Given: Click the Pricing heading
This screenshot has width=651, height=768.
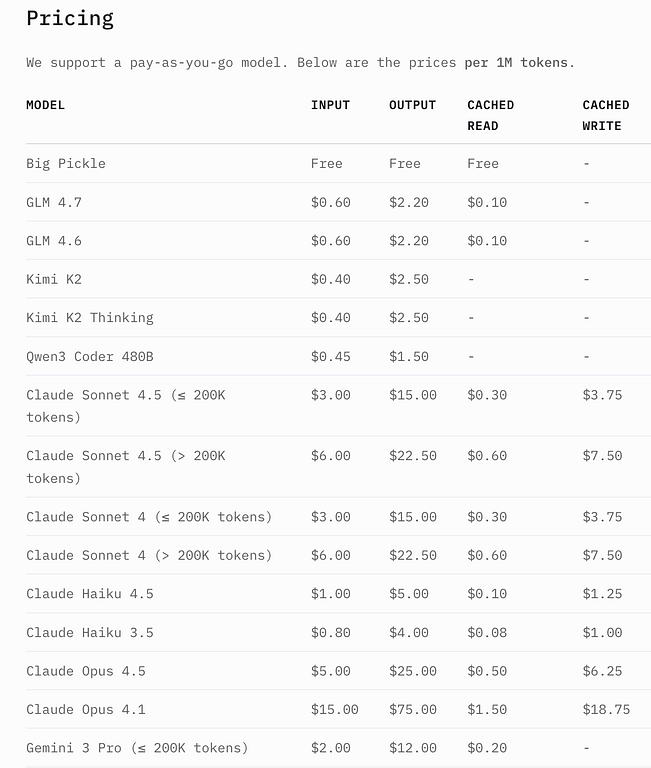Looking at the screenshot, I should (x=70, y=18).
